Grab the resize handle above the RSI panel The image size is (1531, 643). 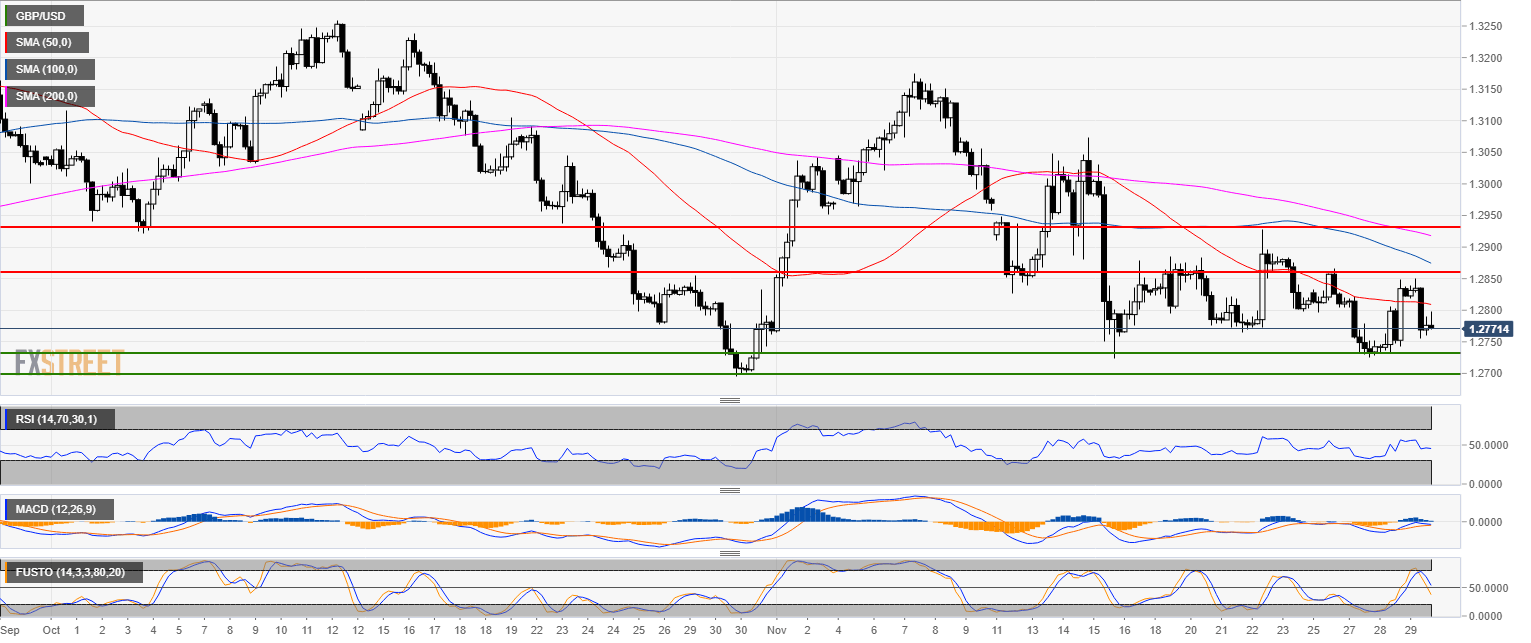pos(730,400)
